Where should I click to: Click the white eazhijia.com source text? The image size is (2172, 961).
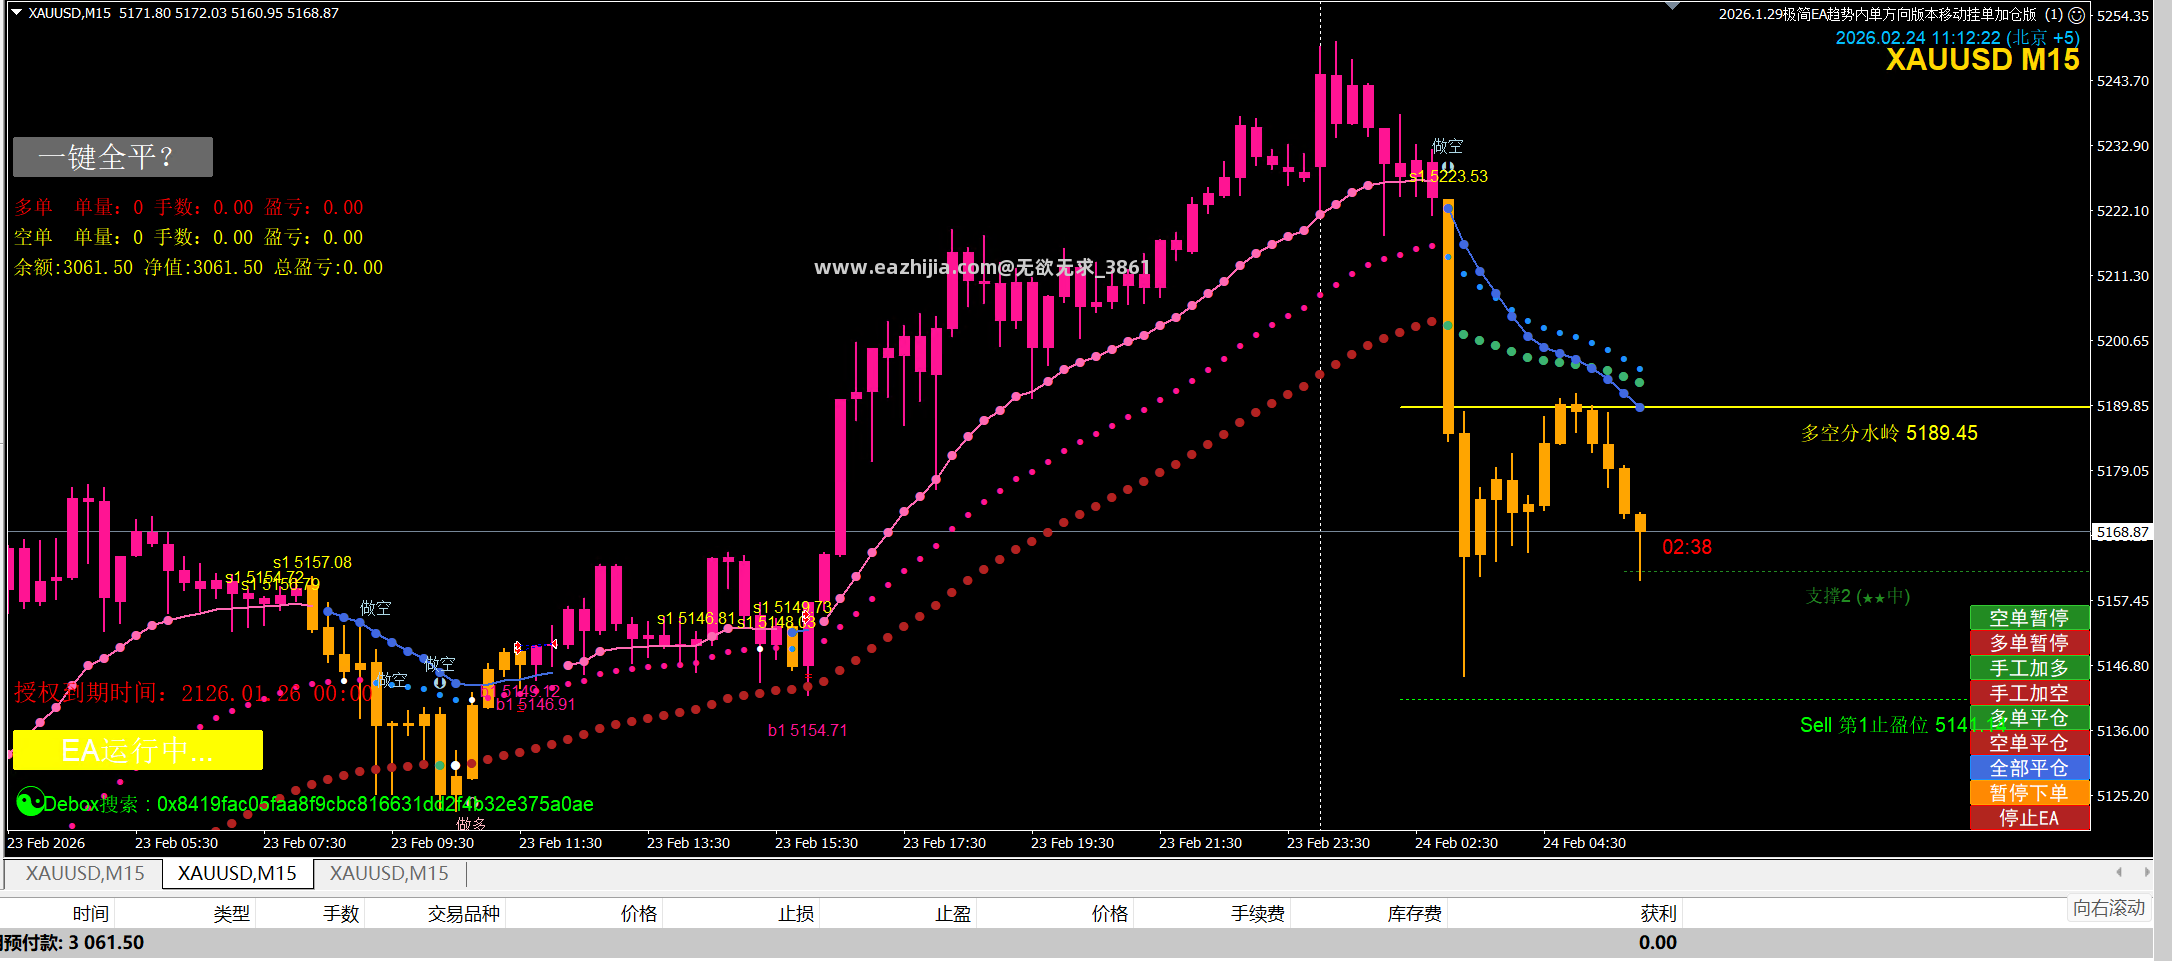tap(981, 267)
